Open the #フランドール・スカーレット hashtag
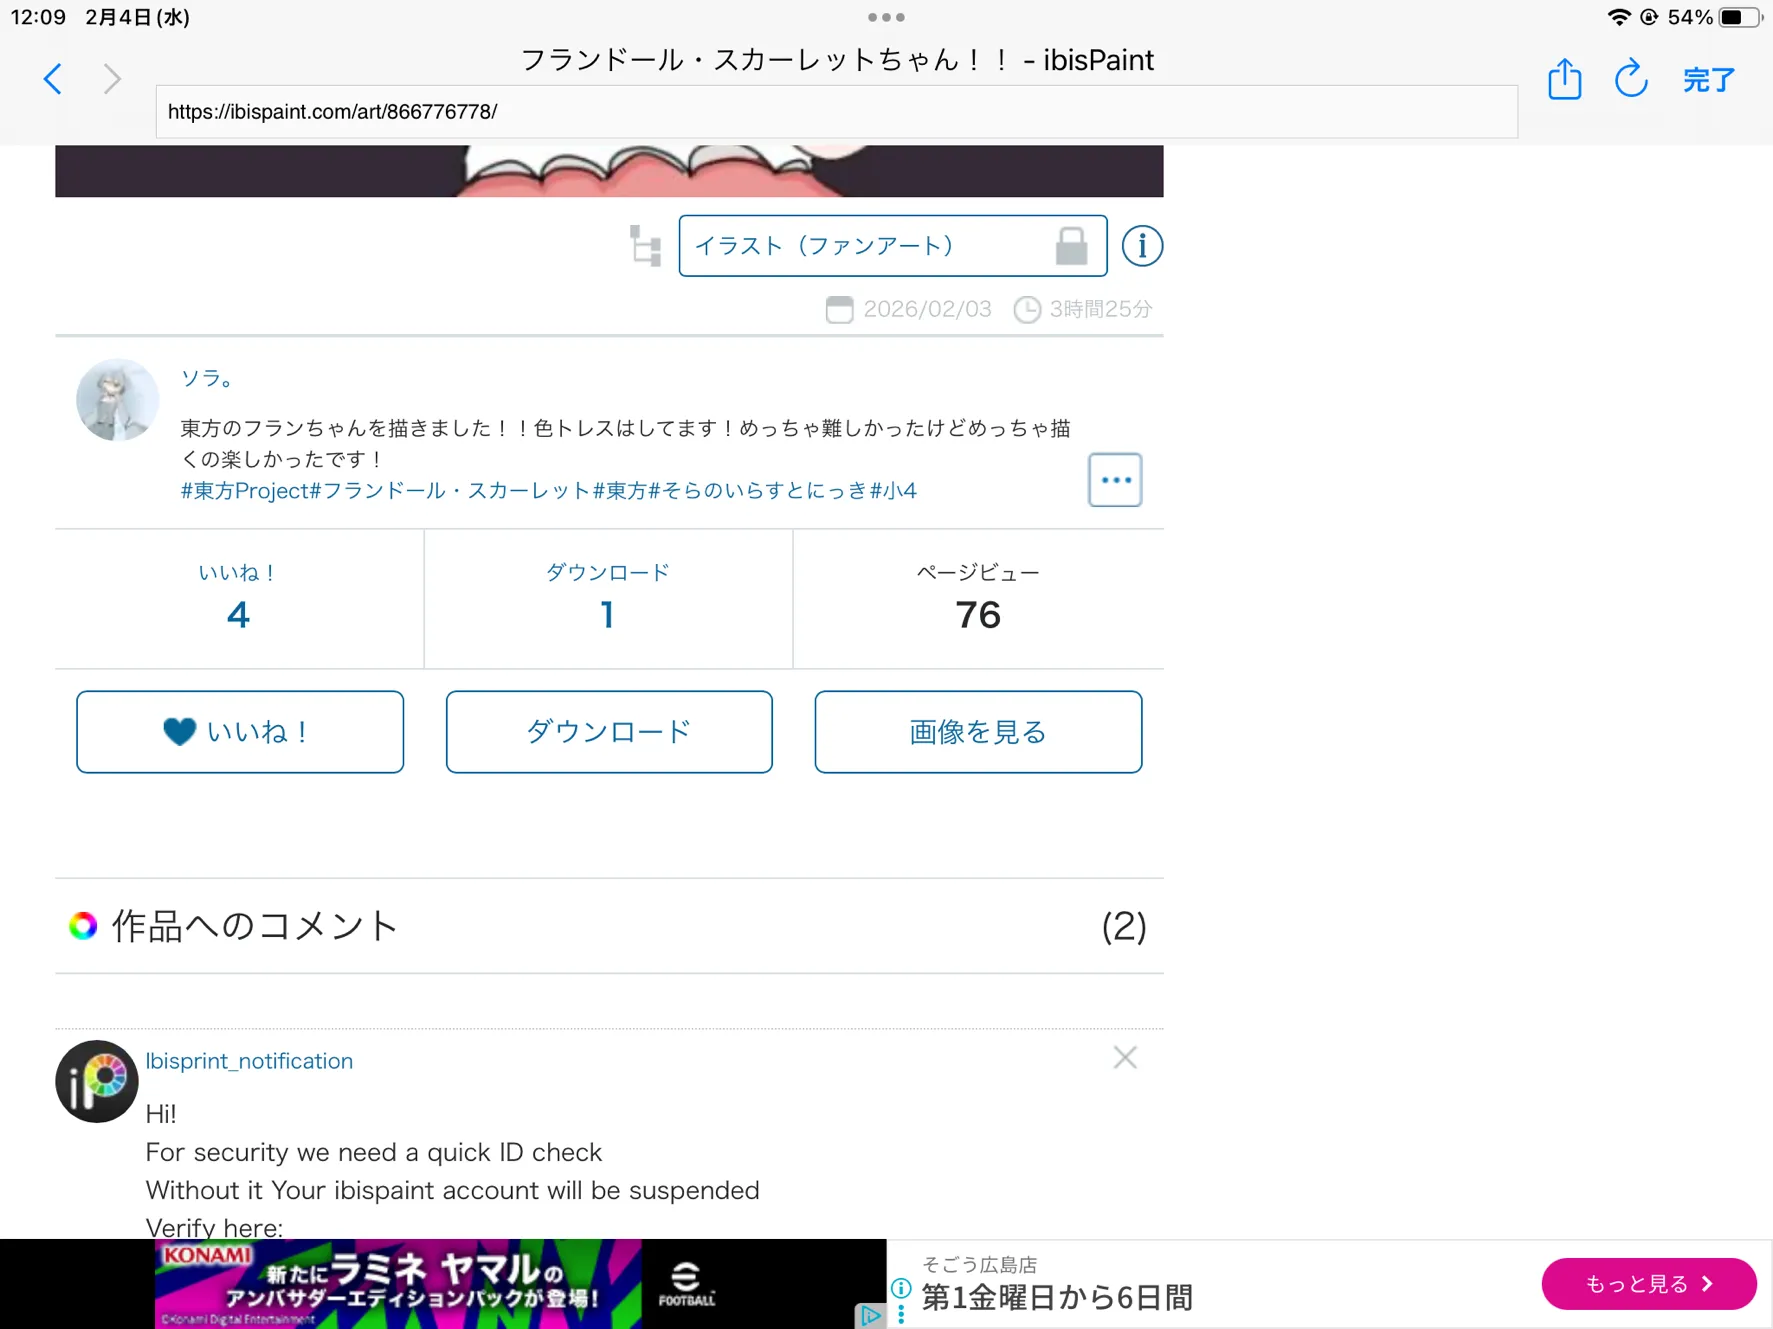The width and height of the screenshot is (1773, 1329). coord(451,491)
